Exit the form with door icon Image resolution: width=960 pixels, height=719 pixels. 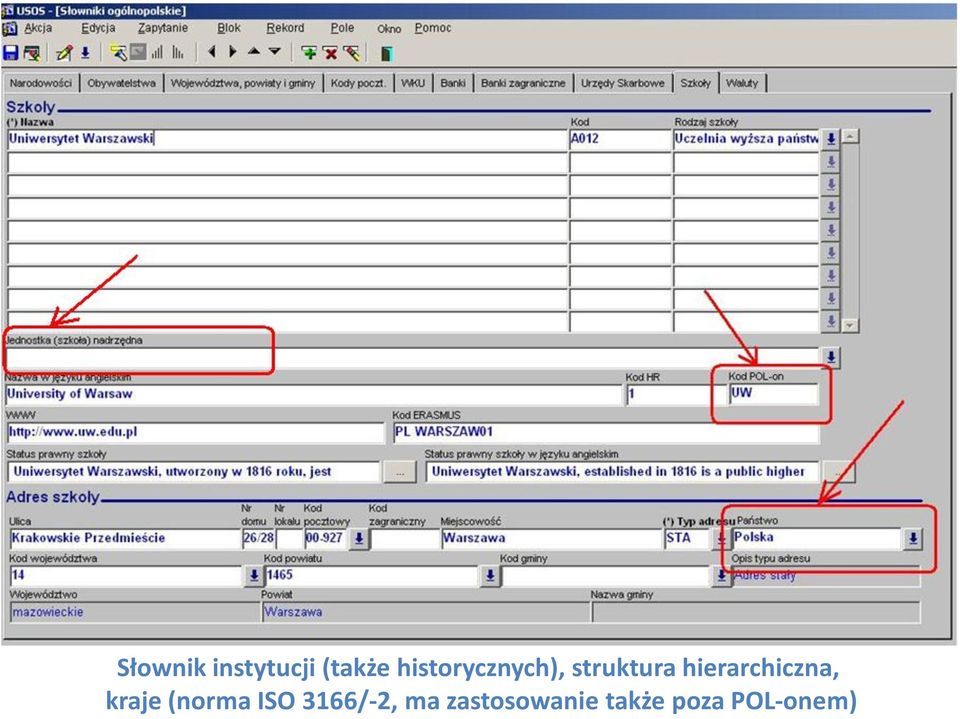(x=386, y=53)
